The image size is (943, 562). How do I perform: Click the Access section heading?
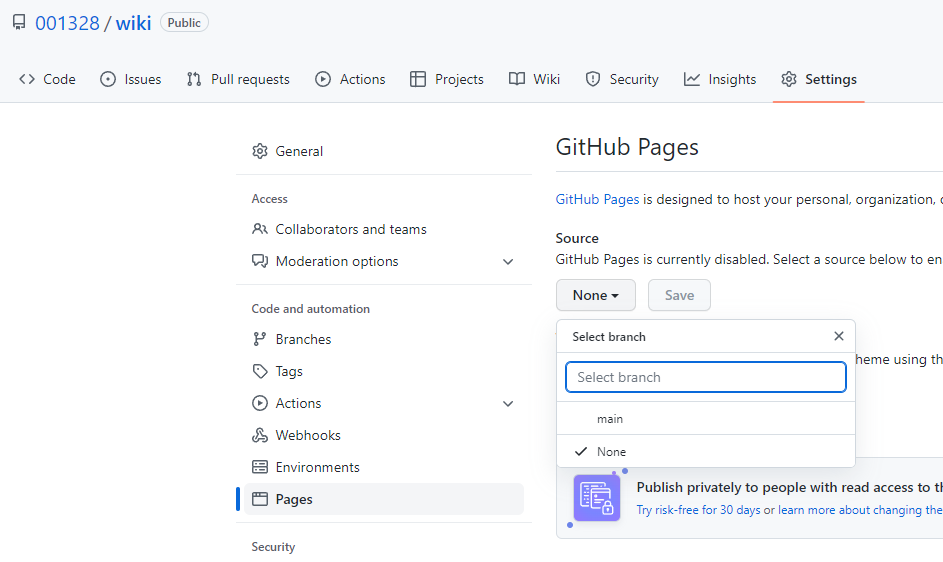[269, 199]
